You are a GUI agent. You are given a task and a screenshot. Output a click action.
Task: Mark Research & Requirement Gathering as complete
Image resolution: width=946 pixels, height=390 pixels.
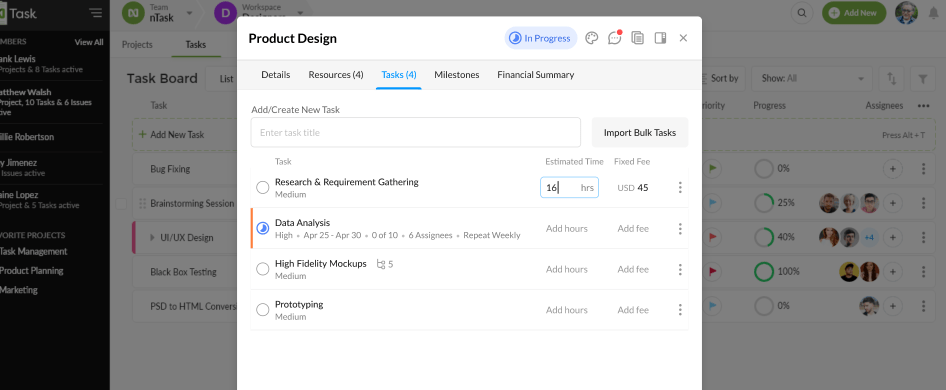(x=262, y=188)
